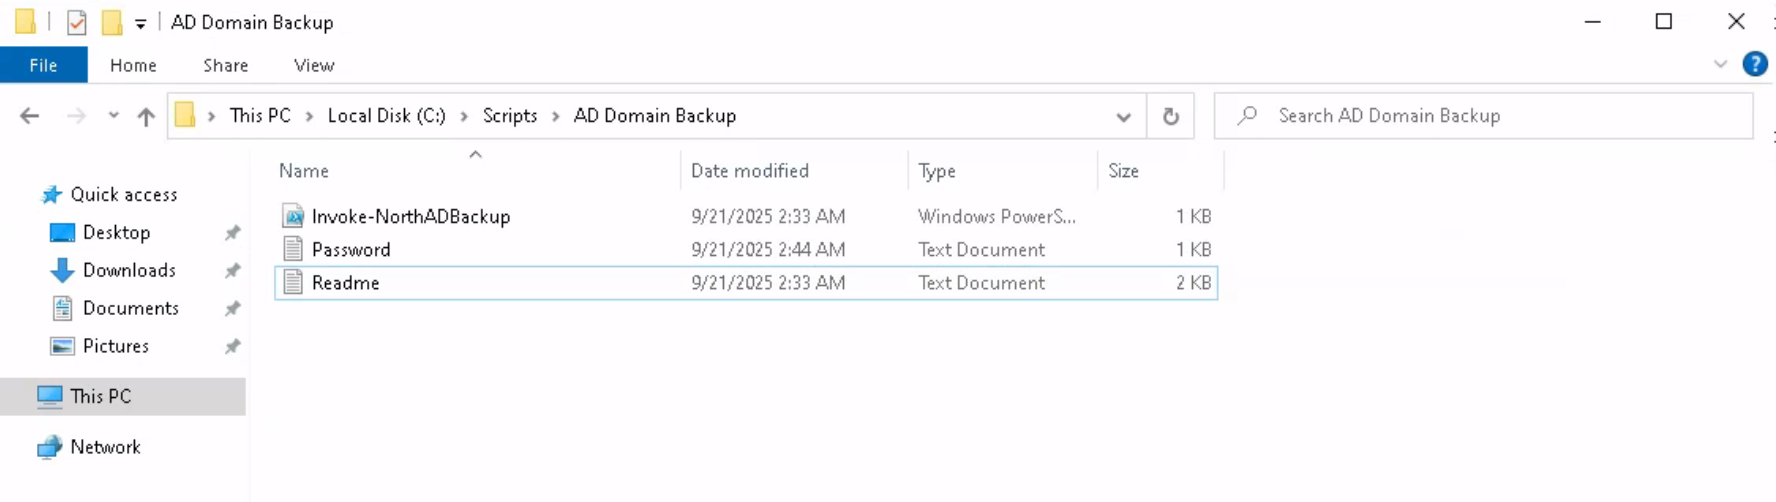Select the Invoke-NorthADBackup PowerShell script icon
The width and height of the screenshot is (1776, 502).
click(x=293, y=216)
